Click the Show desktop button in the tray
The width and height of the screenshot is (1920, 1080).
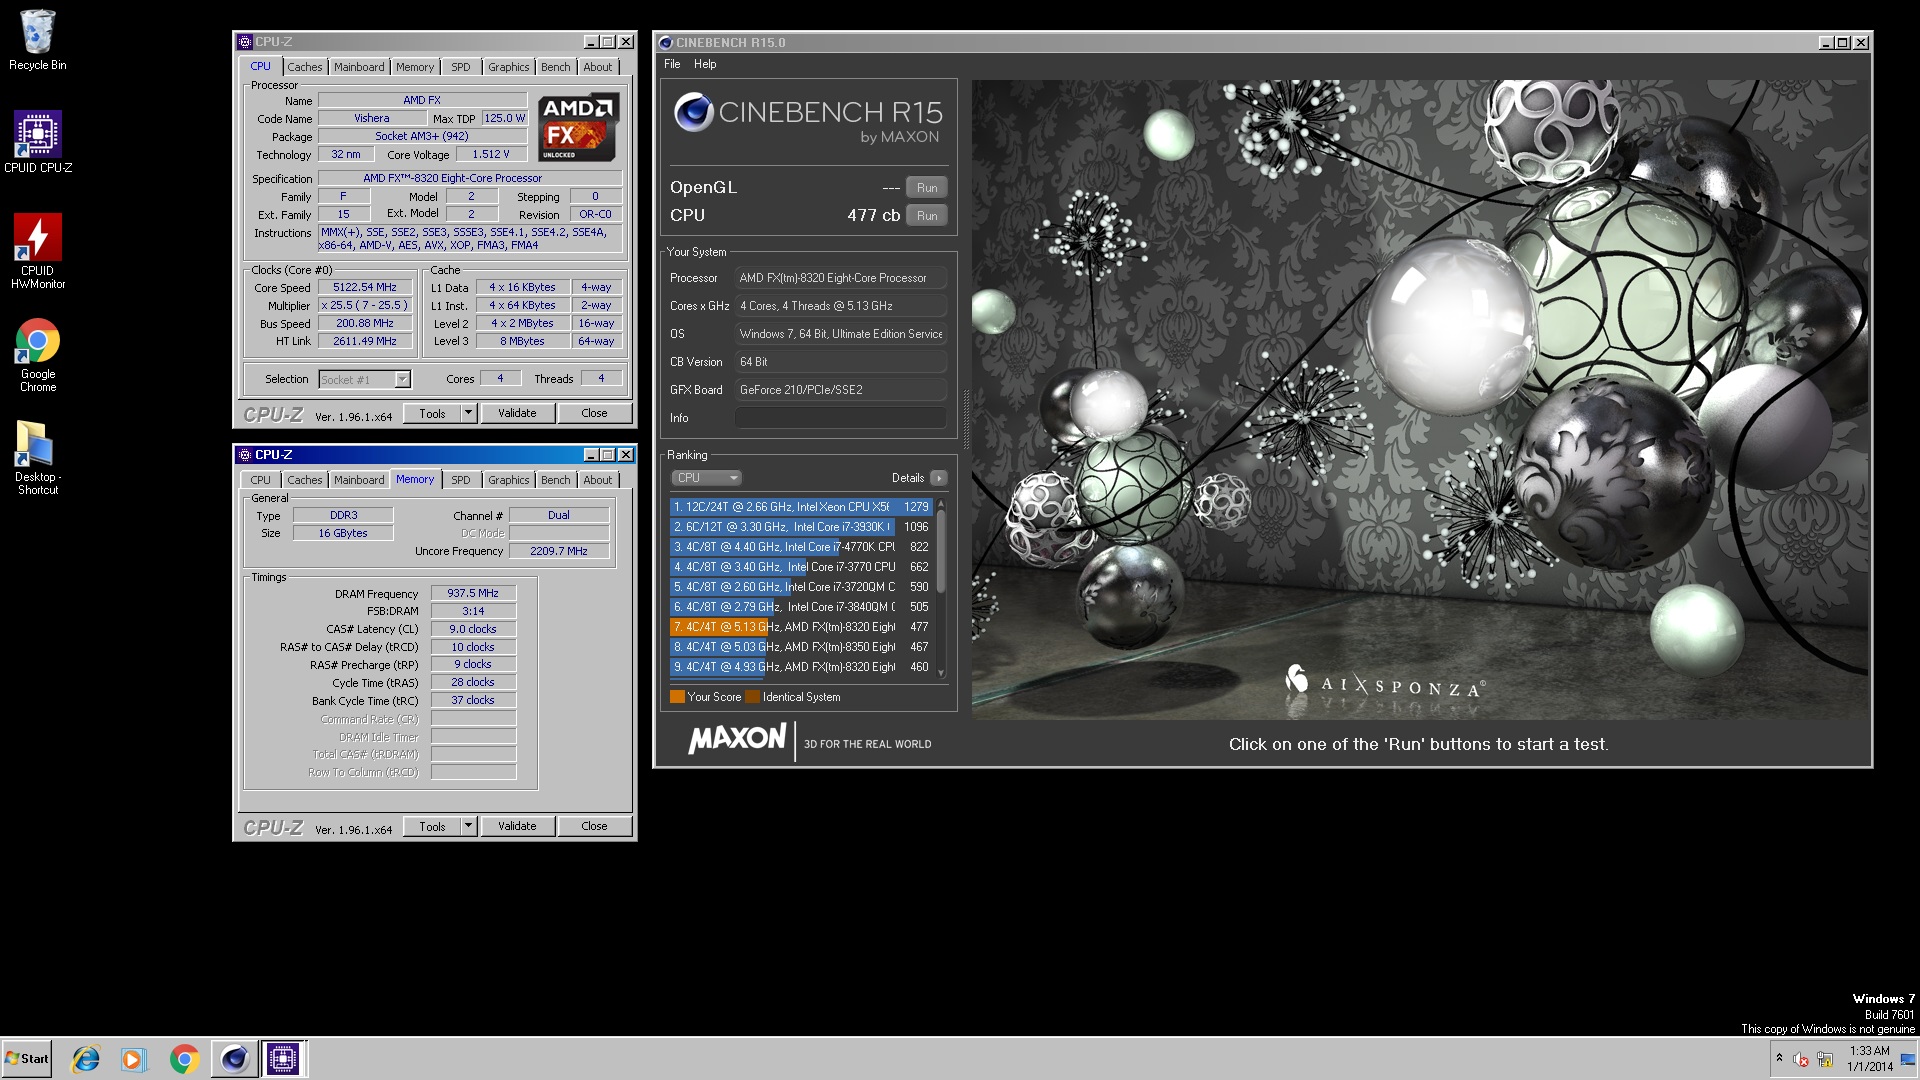tap(1908, 1059)
